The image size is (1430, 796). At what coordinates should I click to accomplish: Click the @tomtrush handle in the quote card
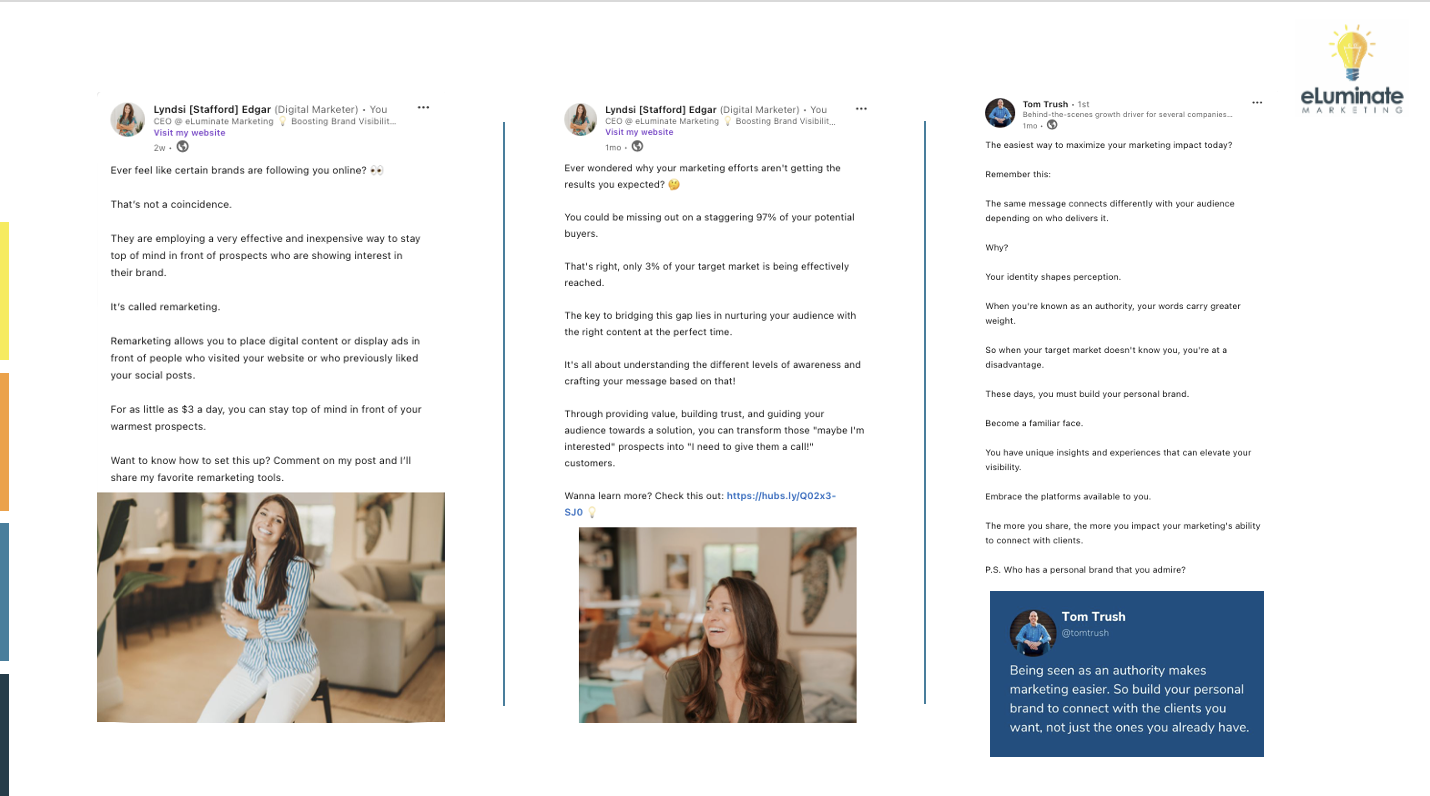coord(1085,633)
